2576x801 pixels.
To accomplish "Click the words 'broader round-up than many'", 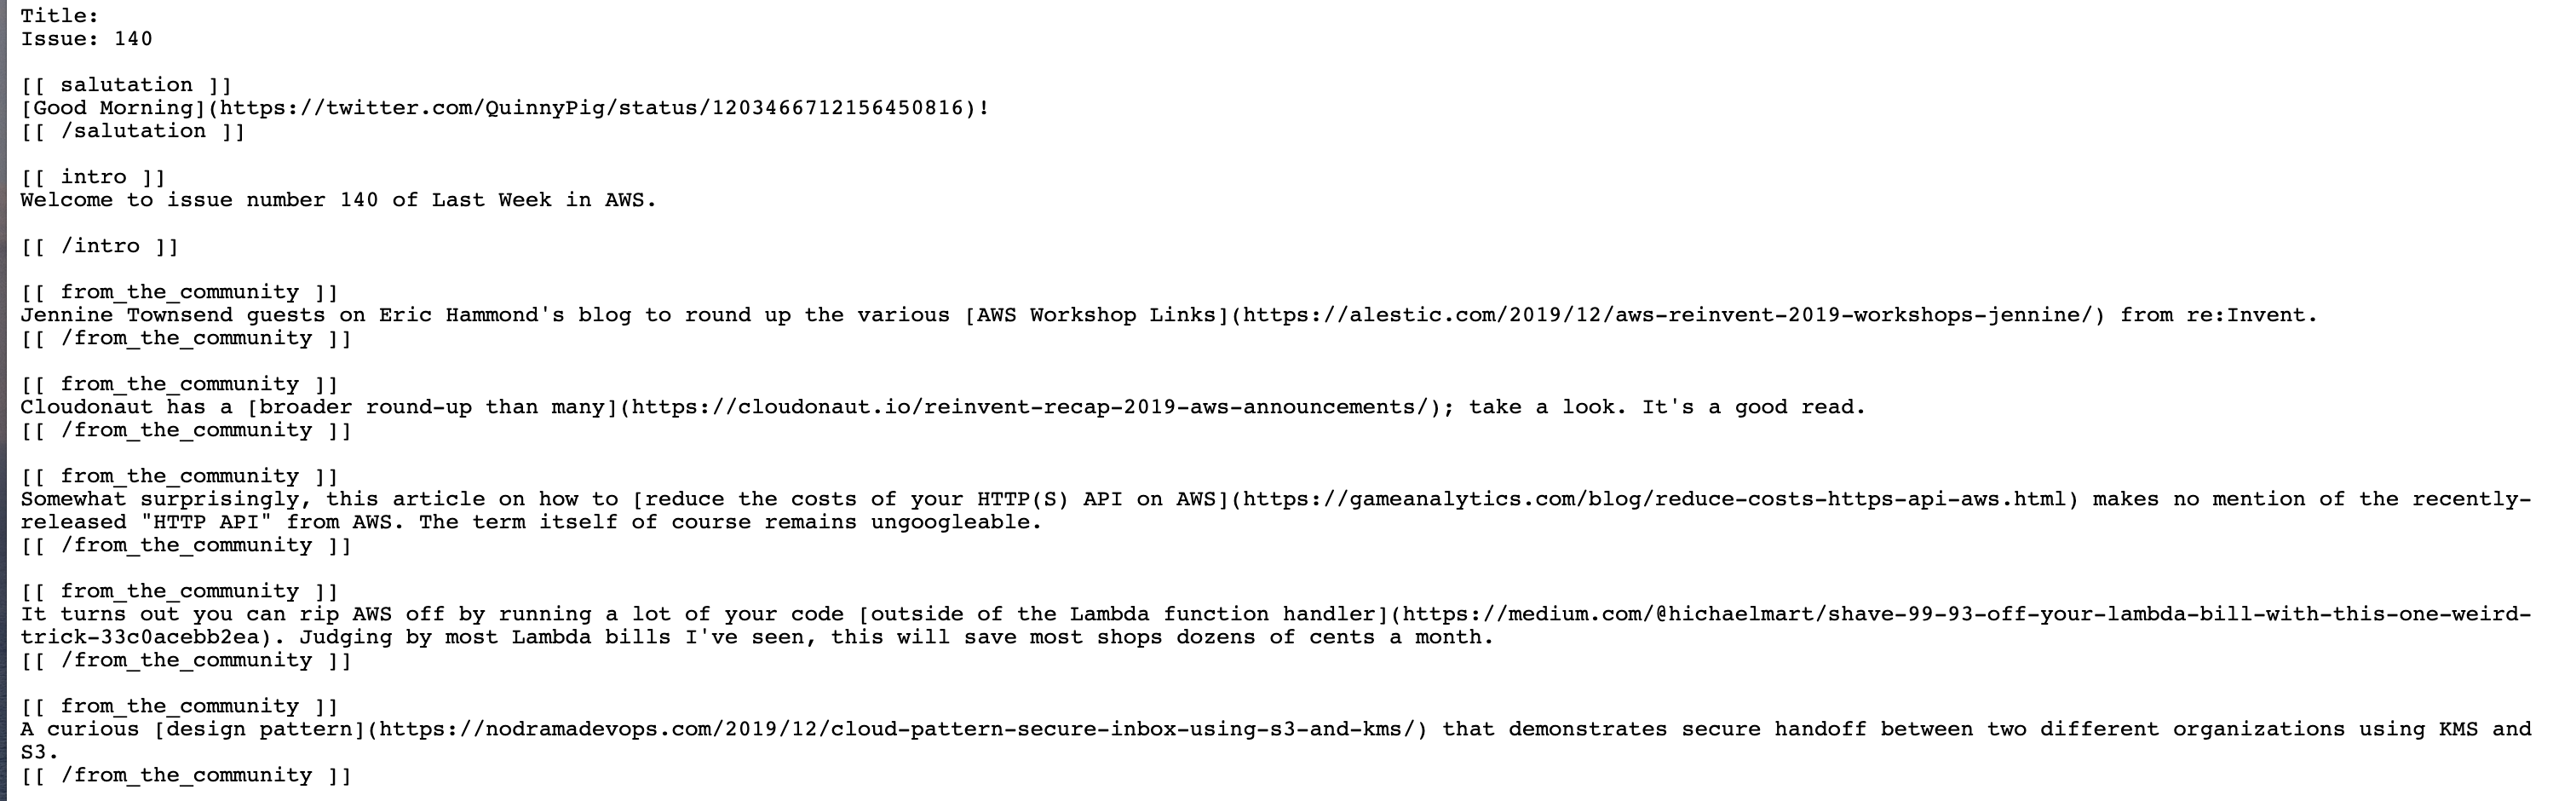I will tap(432, 407).
